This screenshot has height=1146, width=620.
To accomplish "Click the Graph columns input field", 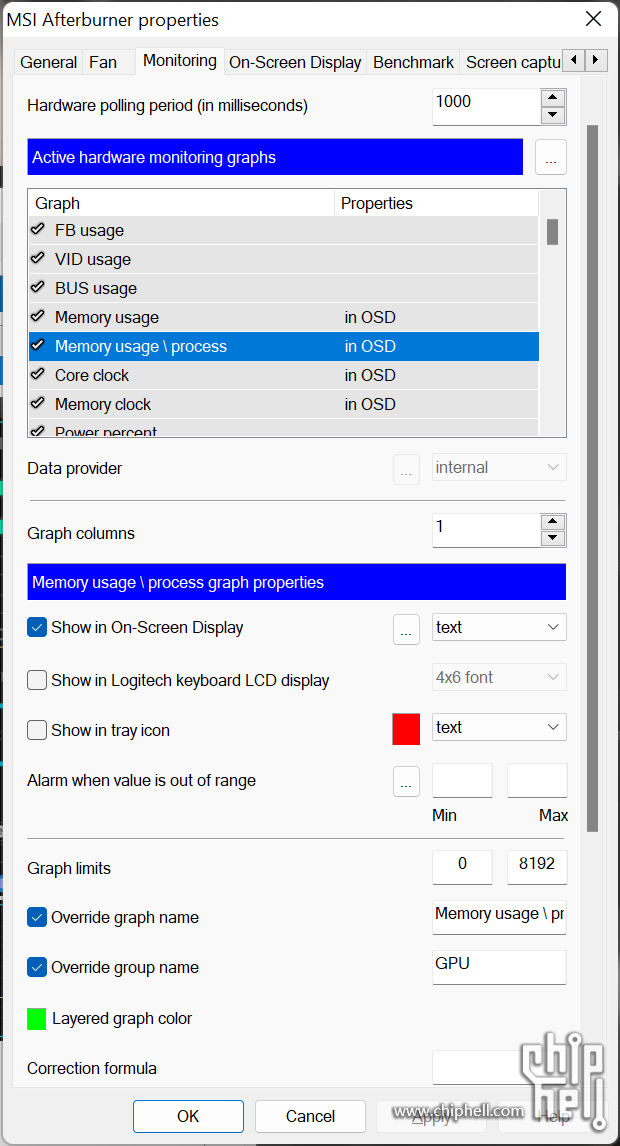I will pyautogui.click(x=487, y=531).
